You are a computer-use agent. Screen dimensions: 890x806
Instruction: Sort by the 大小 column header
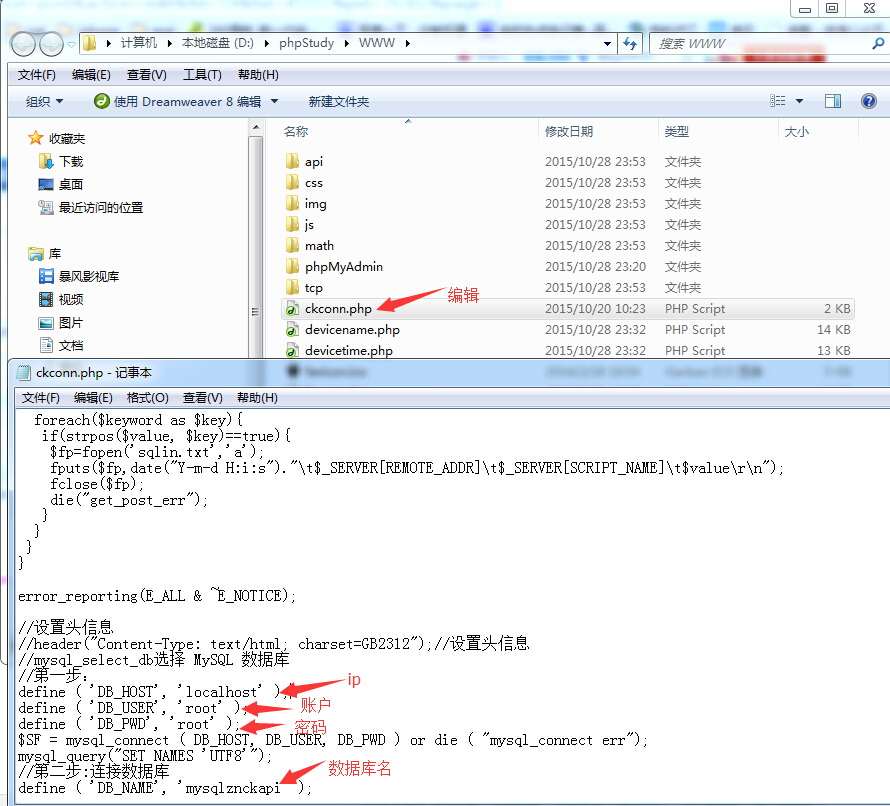[796, 132]
